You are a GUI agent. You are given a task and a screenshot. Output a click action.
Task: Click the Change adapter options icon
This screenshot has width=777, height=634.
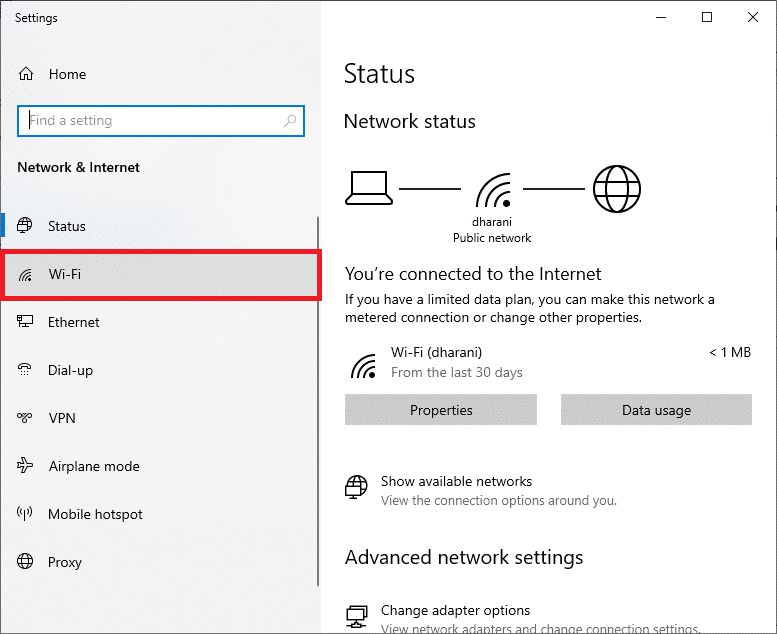356,616
